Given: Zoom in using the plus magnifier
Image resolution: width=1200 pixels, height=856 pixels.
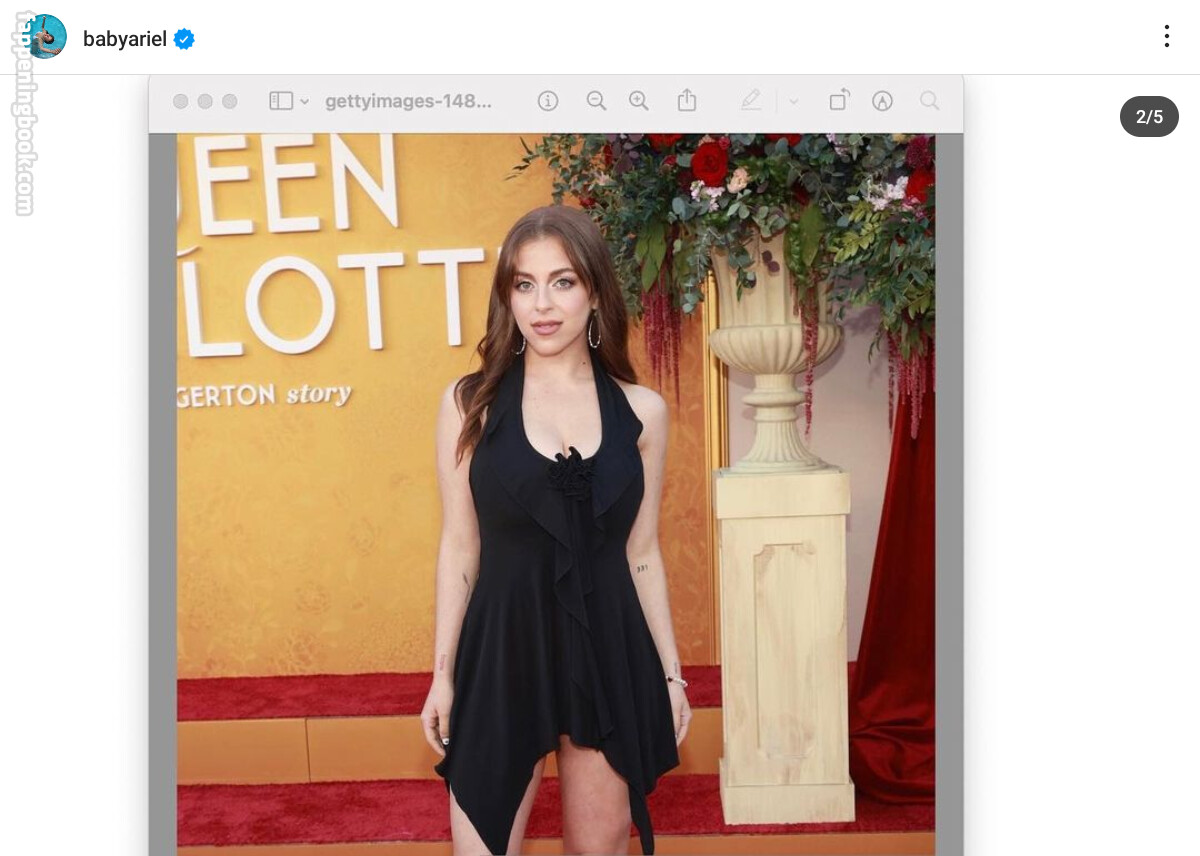Looking at the screenshot, I should point(639,101).
